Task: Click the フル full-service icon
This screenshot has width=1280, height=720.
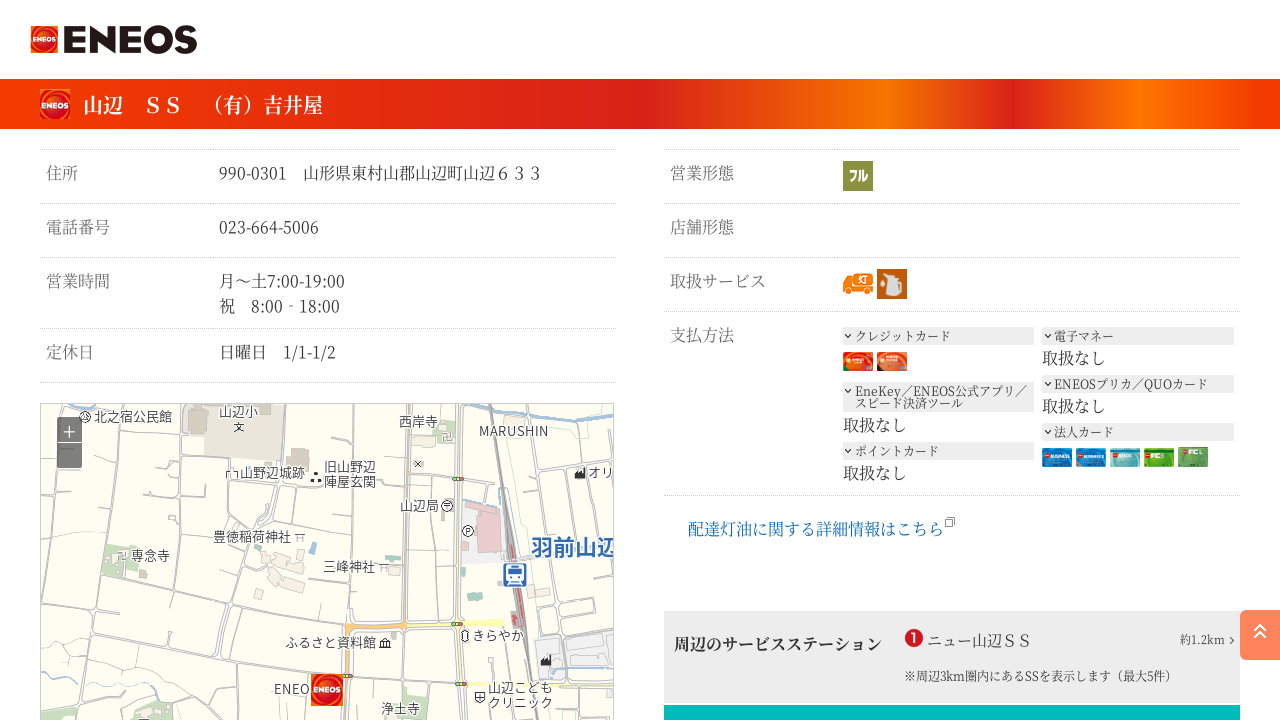Action: click(858, 176)
